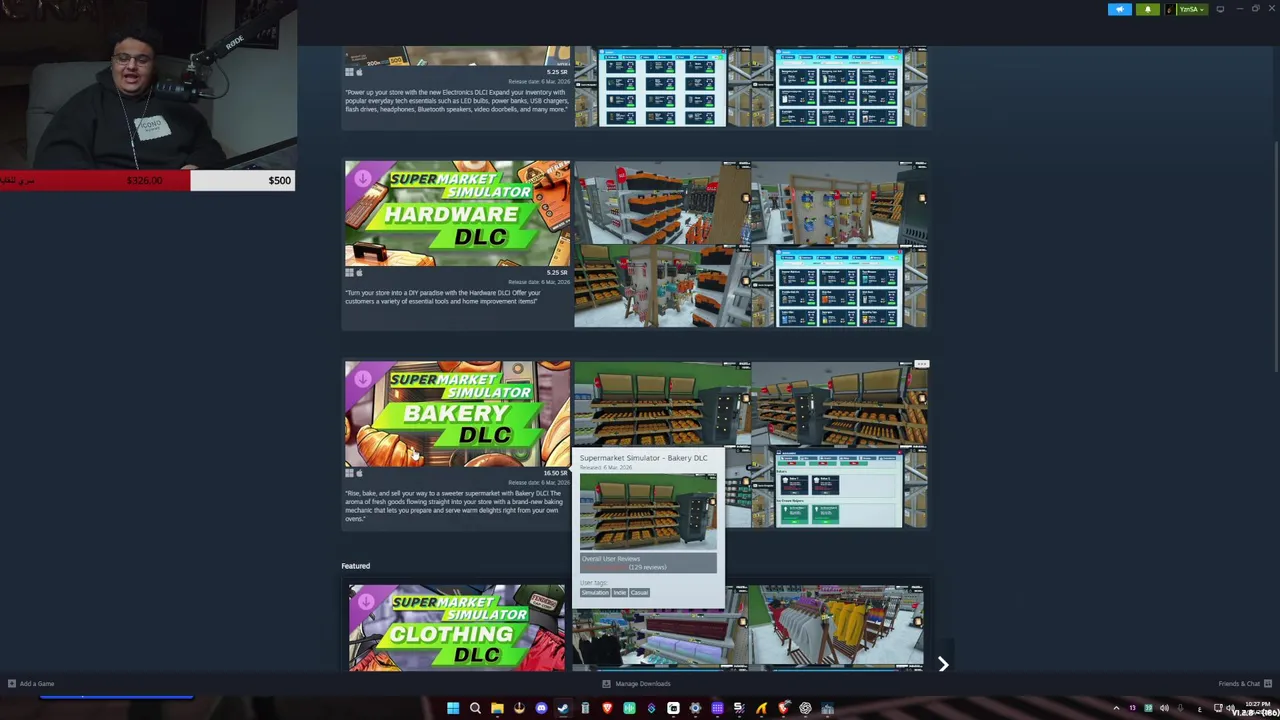Viewport: 1280px width, 720px height.
Task: Open Windows taskbar search
Action: pos(475,708)
